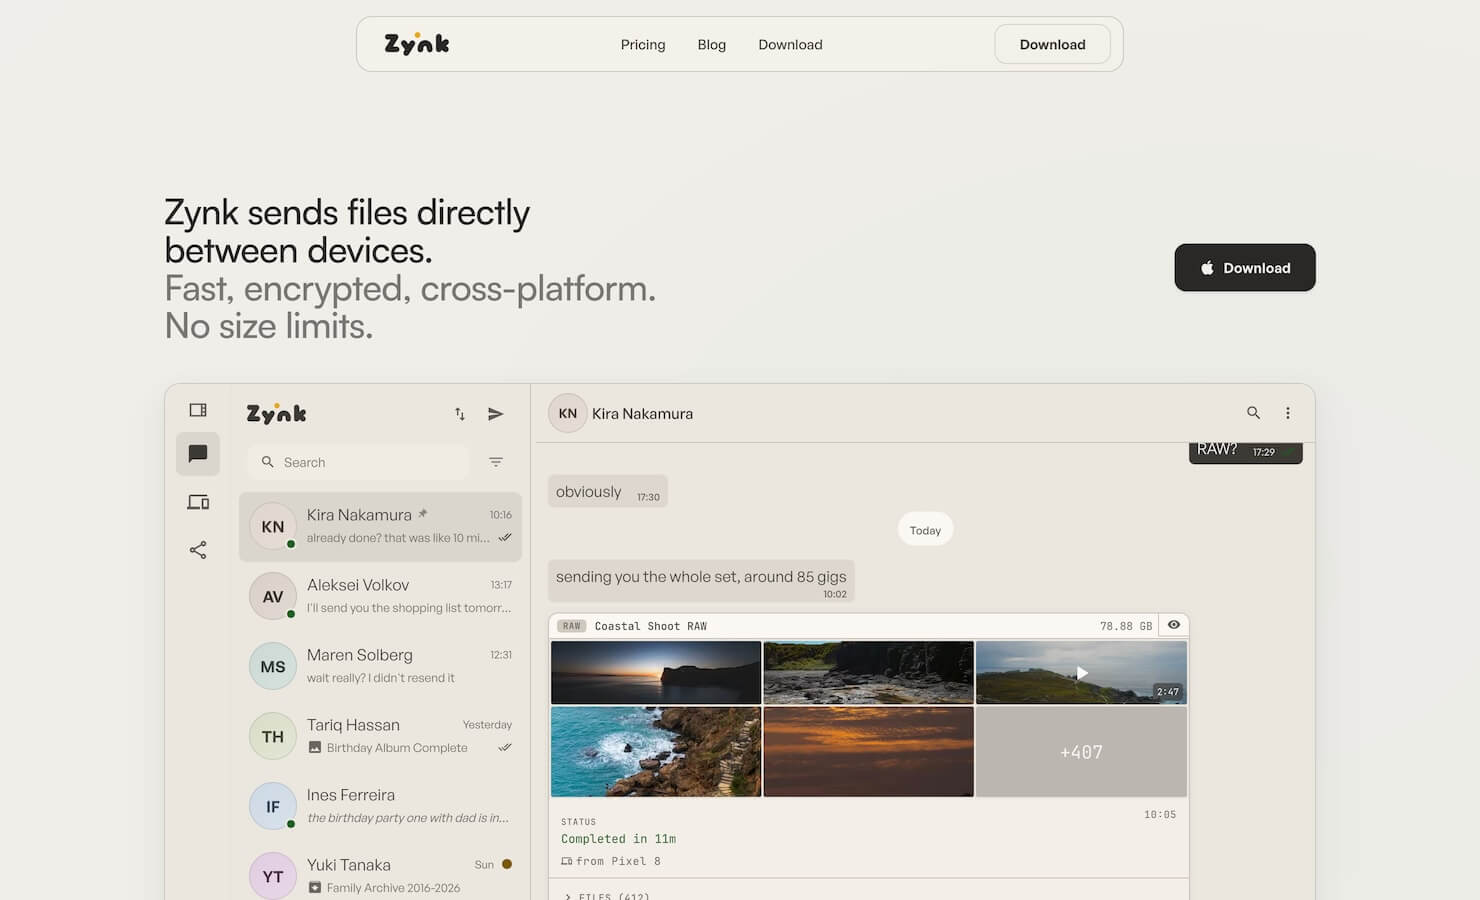Viewport: 1480px width, 900px height.
Task: Search within the conversation using magnifier icon
Action: [1253, 412]
